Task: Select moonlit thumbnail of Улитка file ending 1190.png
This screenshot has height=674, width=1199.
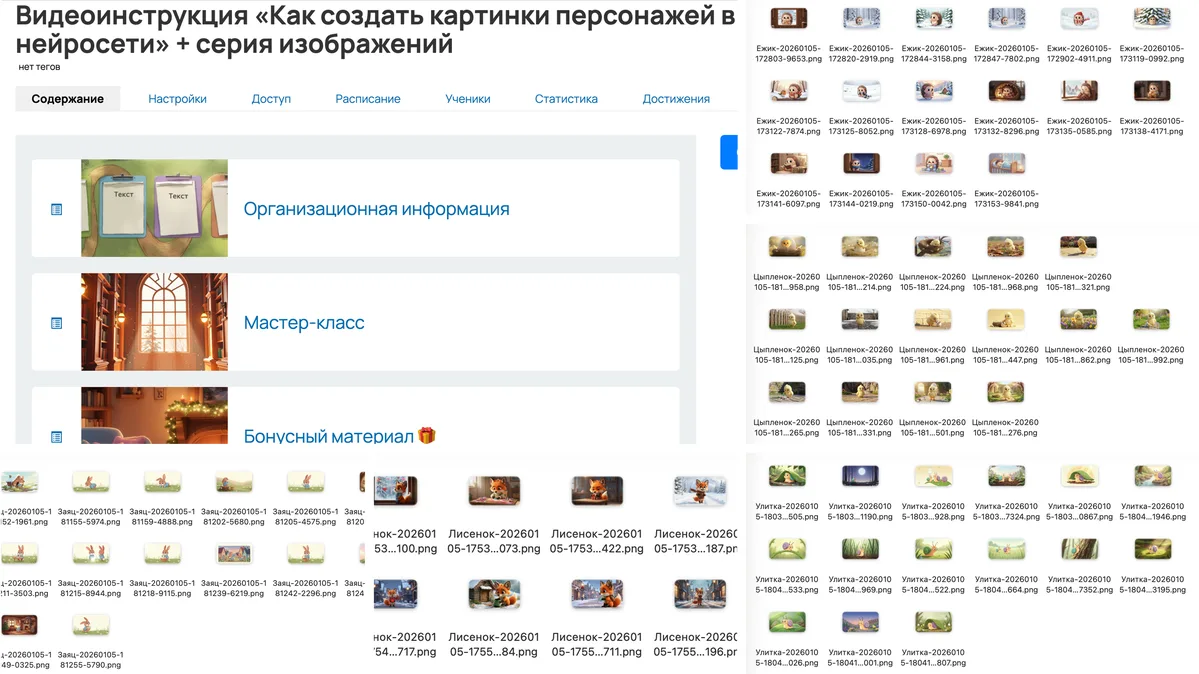Action: (860, 476)
